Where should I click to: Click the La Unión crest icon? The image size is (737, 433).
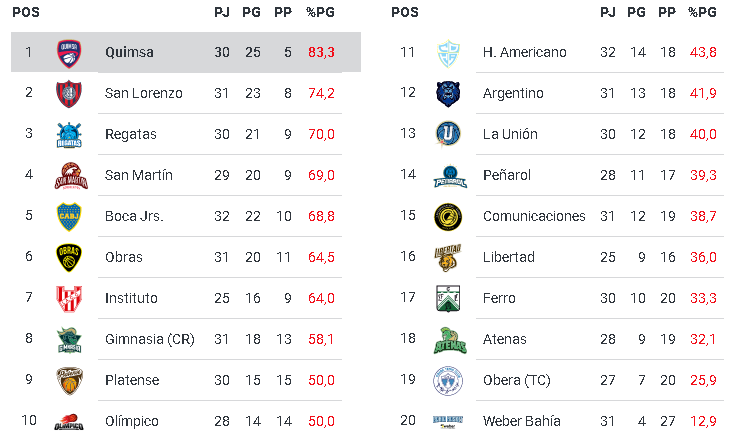coord(447,134)
